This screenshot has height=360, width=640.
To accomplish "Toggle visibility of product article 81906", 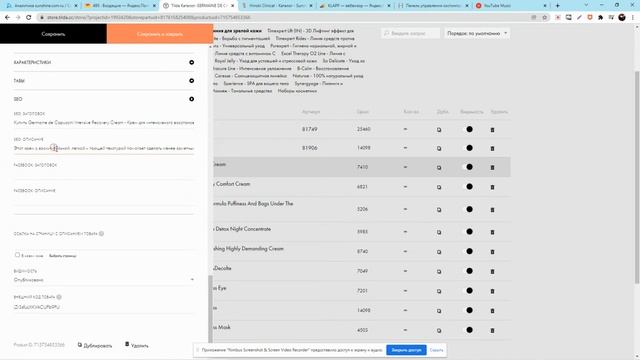I will tap(469, 148).
